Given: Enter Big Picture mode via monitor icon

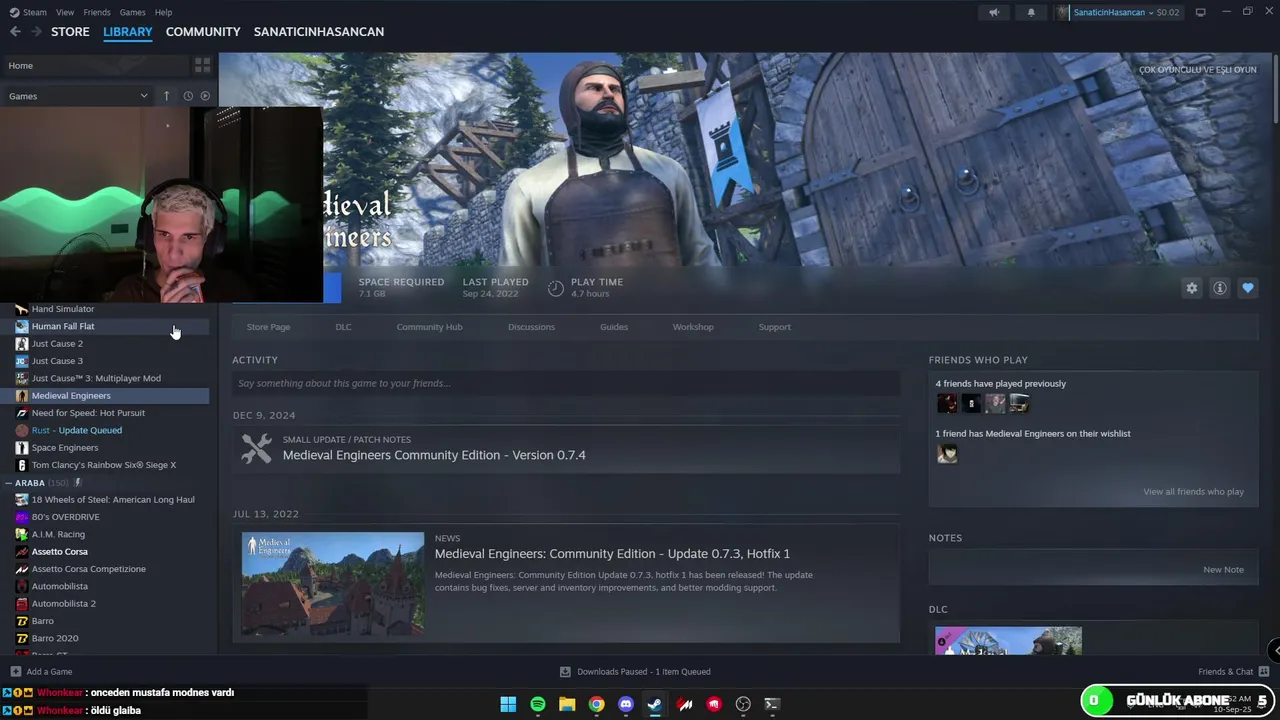Looking at the screenshot, I should tap(1200, 12).
